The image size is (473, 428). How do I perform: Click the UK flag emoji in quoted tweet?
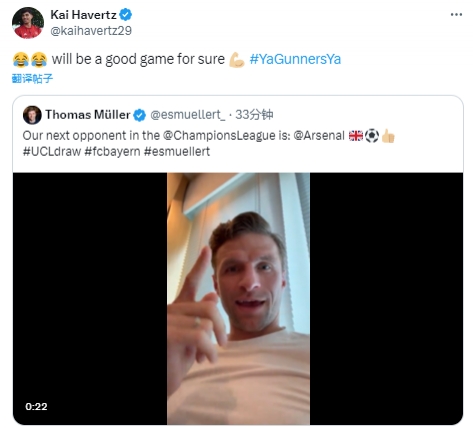356,136
